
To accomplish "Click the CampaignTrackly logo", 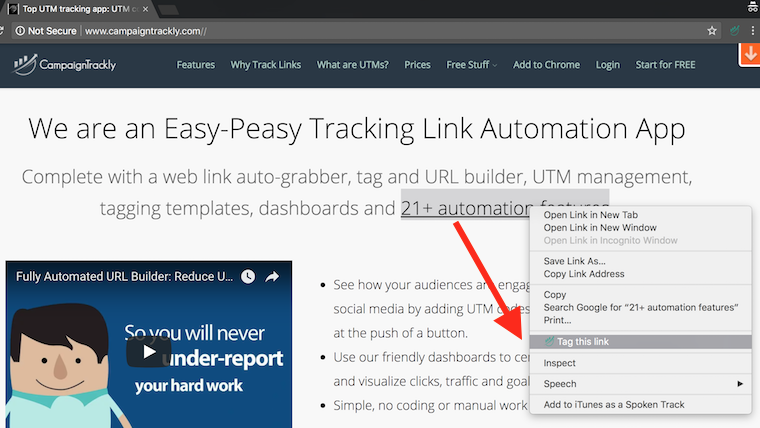I will pyautogui.click(x=64, y=64).
